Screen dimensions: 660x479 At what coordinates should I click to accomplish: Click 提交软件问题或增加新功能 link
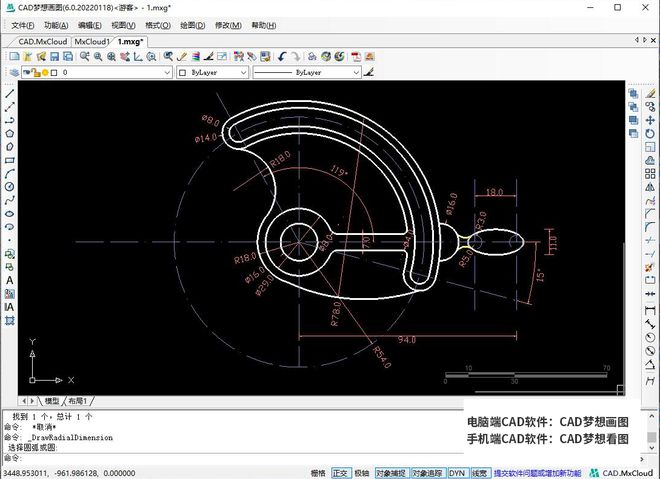pyautogui.click(x=538, y=473)
